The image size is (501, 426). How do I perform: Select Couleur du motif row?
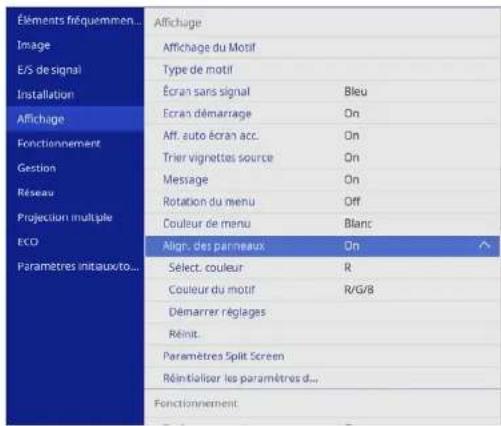click(x=322, y=289)
